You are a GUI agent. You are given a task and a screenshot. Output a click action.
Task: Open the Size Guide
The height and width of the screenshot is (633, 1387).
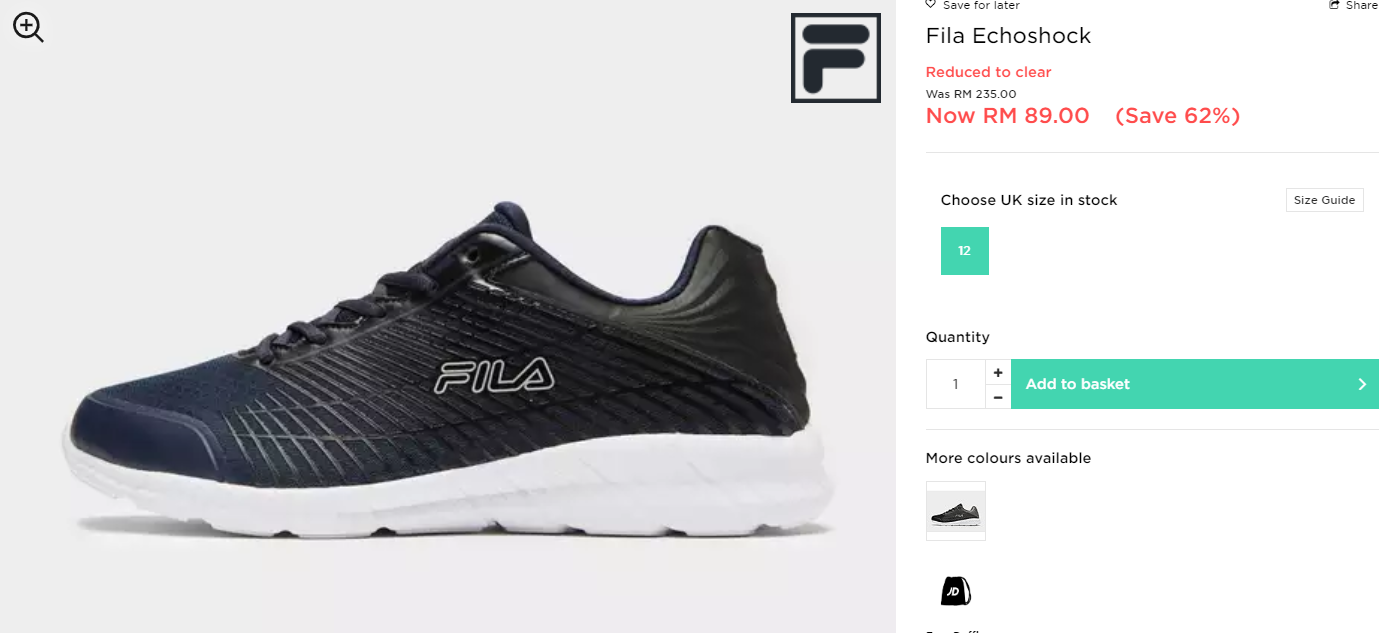(x=1324, y=200)
